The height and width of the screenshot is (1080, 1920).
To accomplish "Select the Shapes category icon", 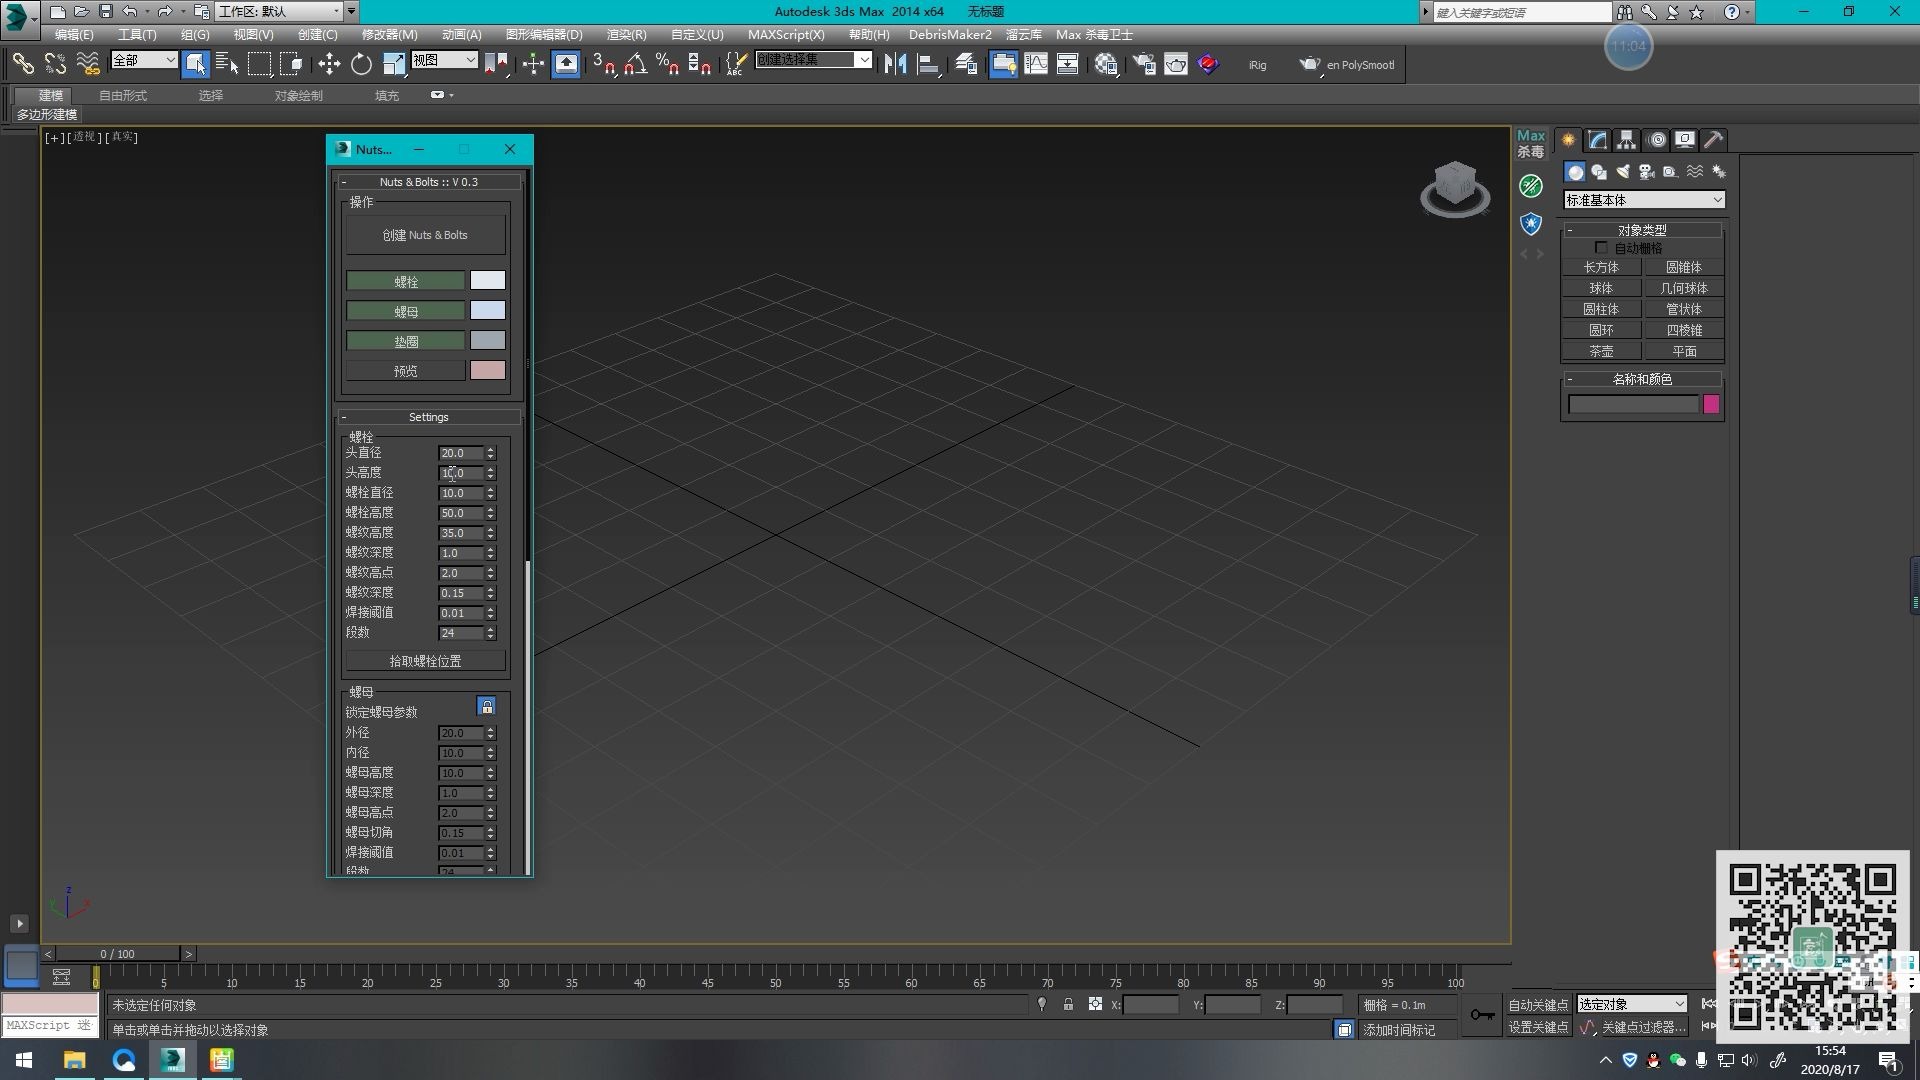I will coord(1599,172).
